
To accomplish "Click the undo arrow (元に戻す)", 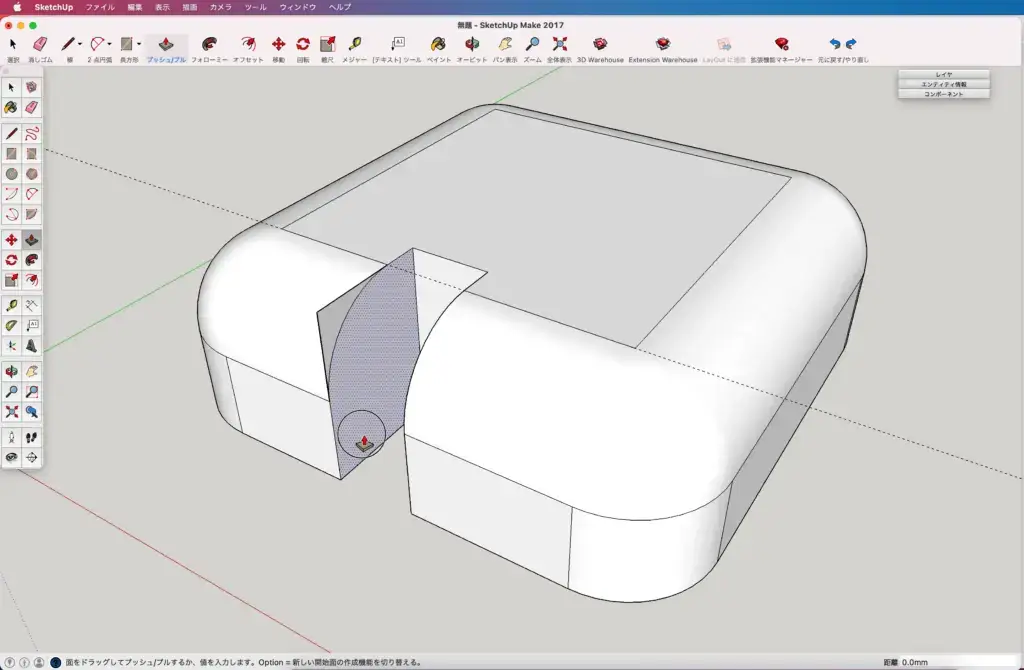I will pyautogui.click(x=835, y=44).
